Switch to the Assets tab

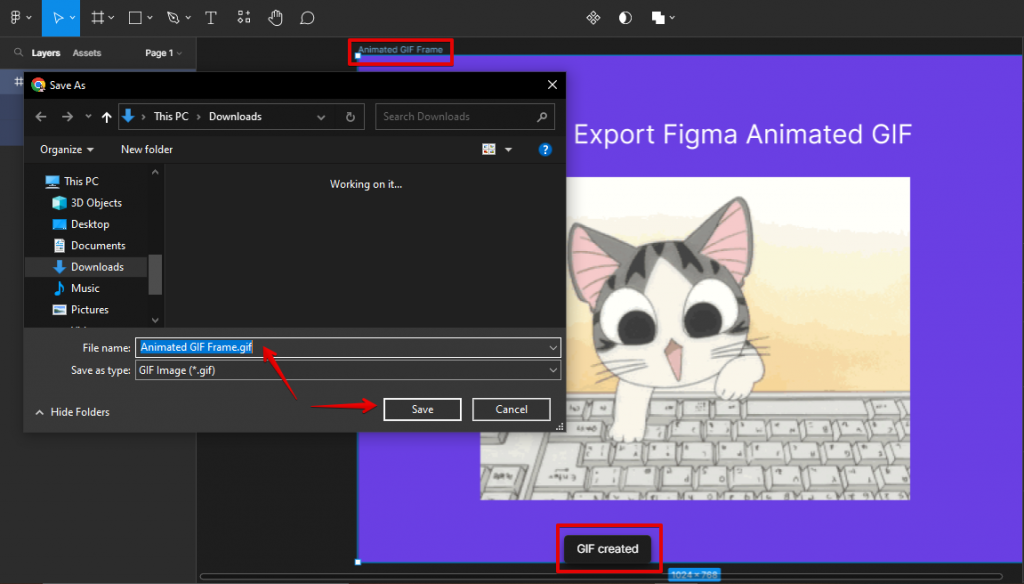click(87, 53)
